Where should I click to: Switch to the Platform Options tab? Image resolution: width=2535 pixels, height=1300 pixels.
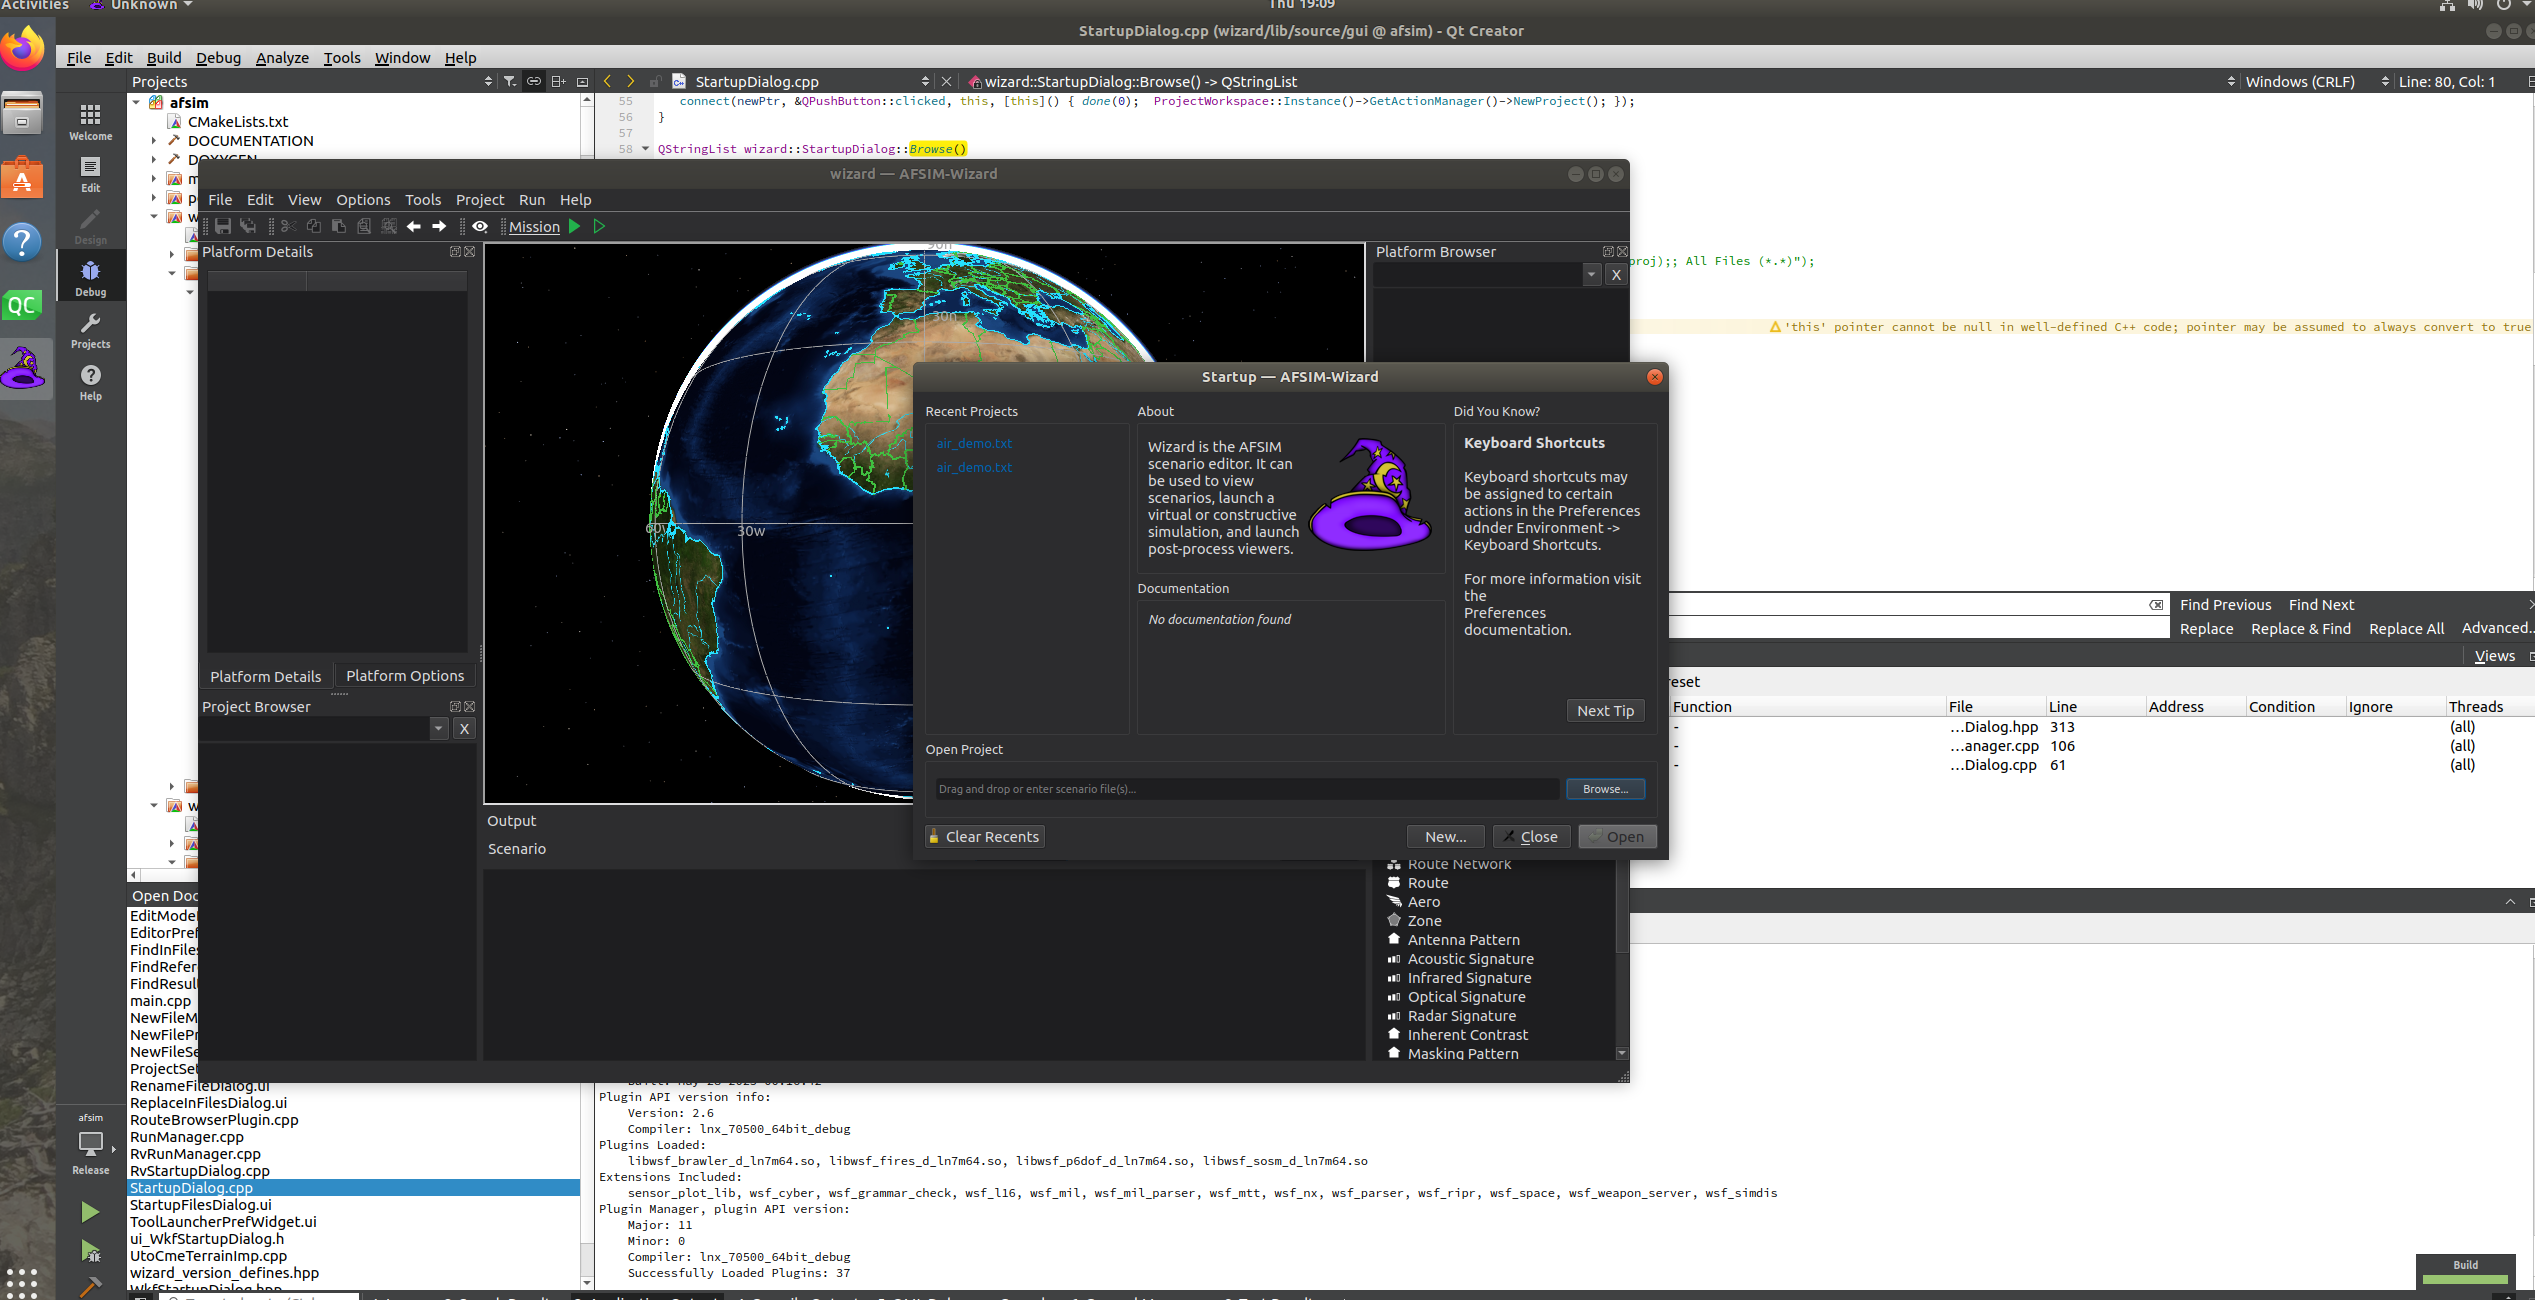pyautogui.click(x=404, y=675)
